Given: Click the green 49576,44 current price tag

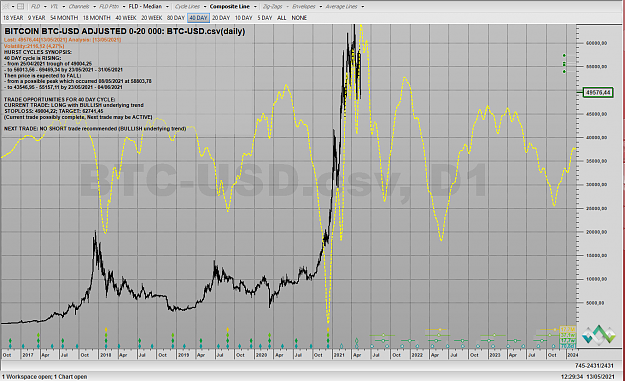Looking at the screenshot, I should pyautogui.click(x=598, y=92).
